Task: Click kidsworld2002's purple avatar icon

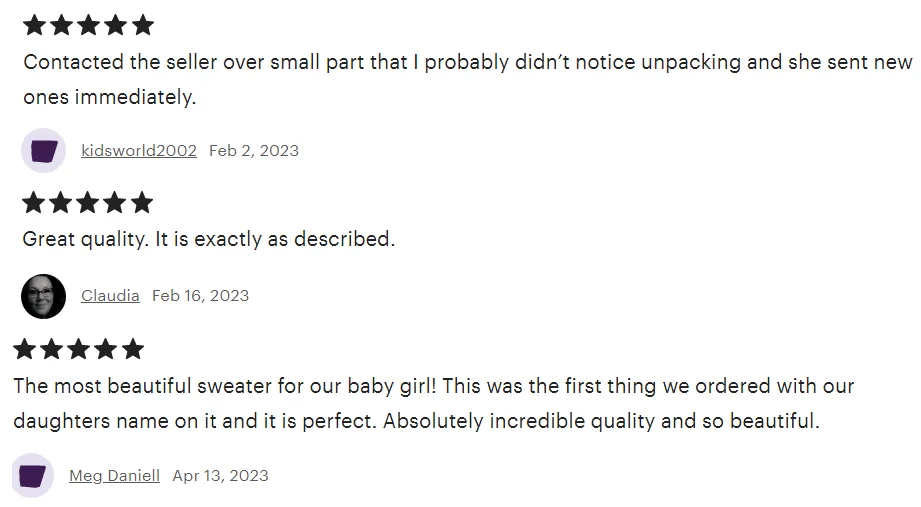Action: pyautogui.click(x=43, y=151)
